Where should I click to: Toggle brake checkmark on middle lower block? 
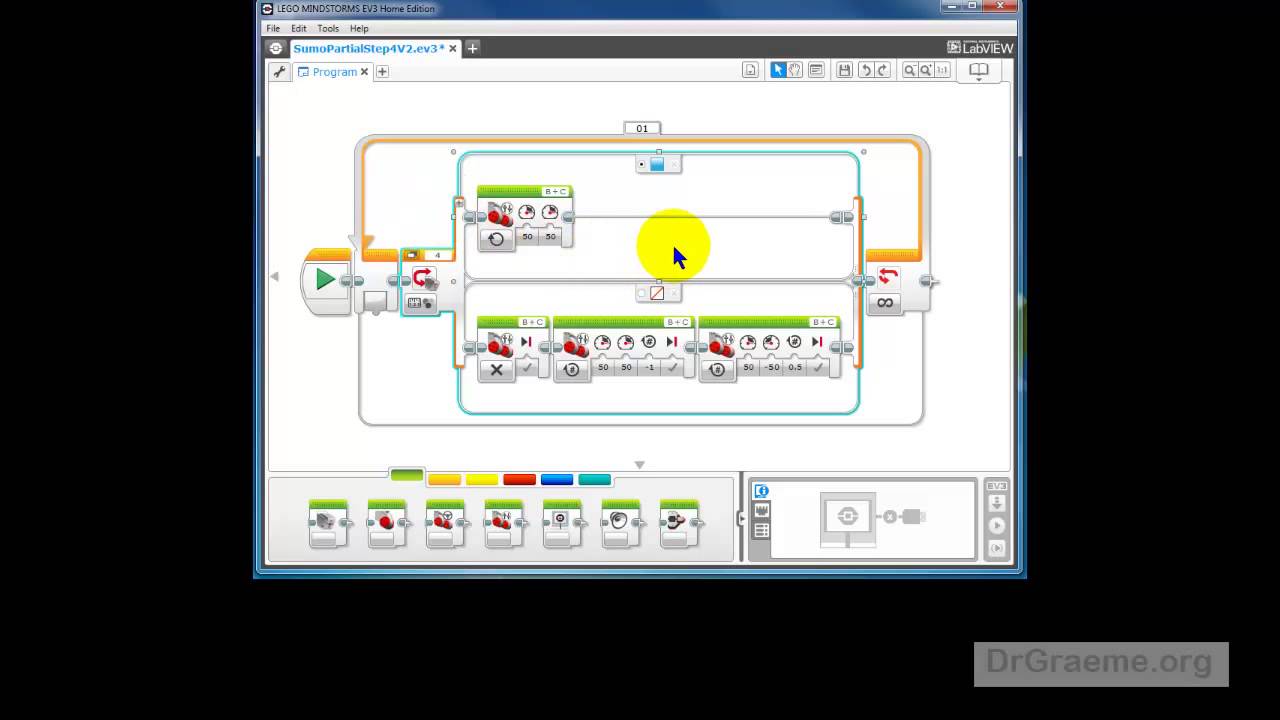click(672, 367)
